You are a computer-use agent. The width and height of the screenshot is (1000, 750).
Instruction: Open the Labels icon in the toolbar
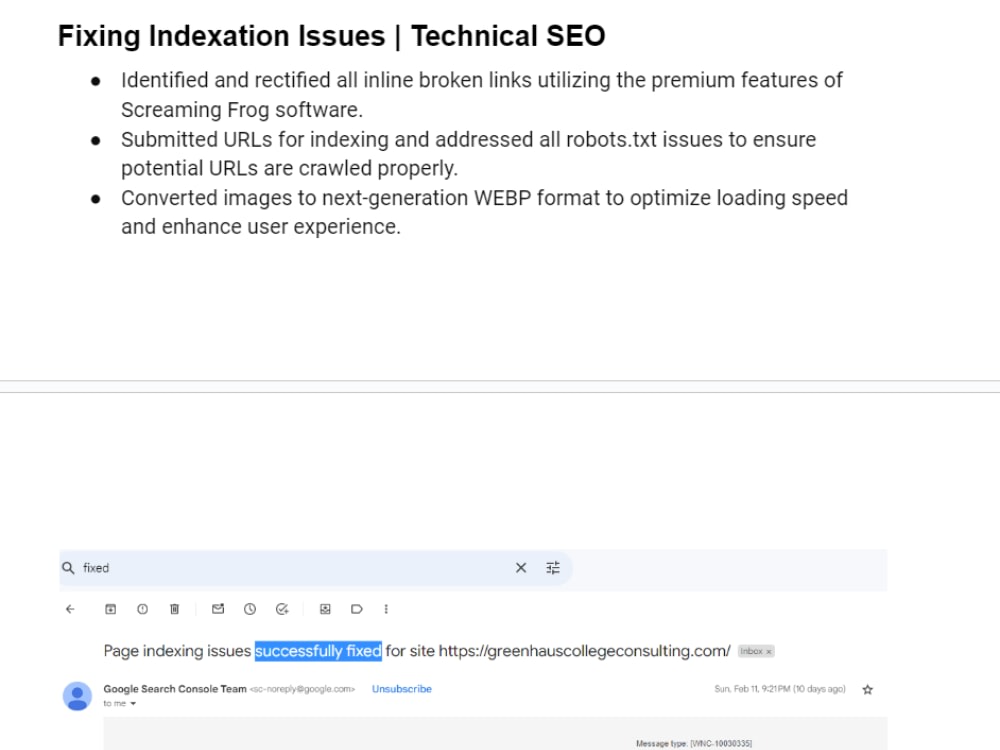[x=357, y=609]
